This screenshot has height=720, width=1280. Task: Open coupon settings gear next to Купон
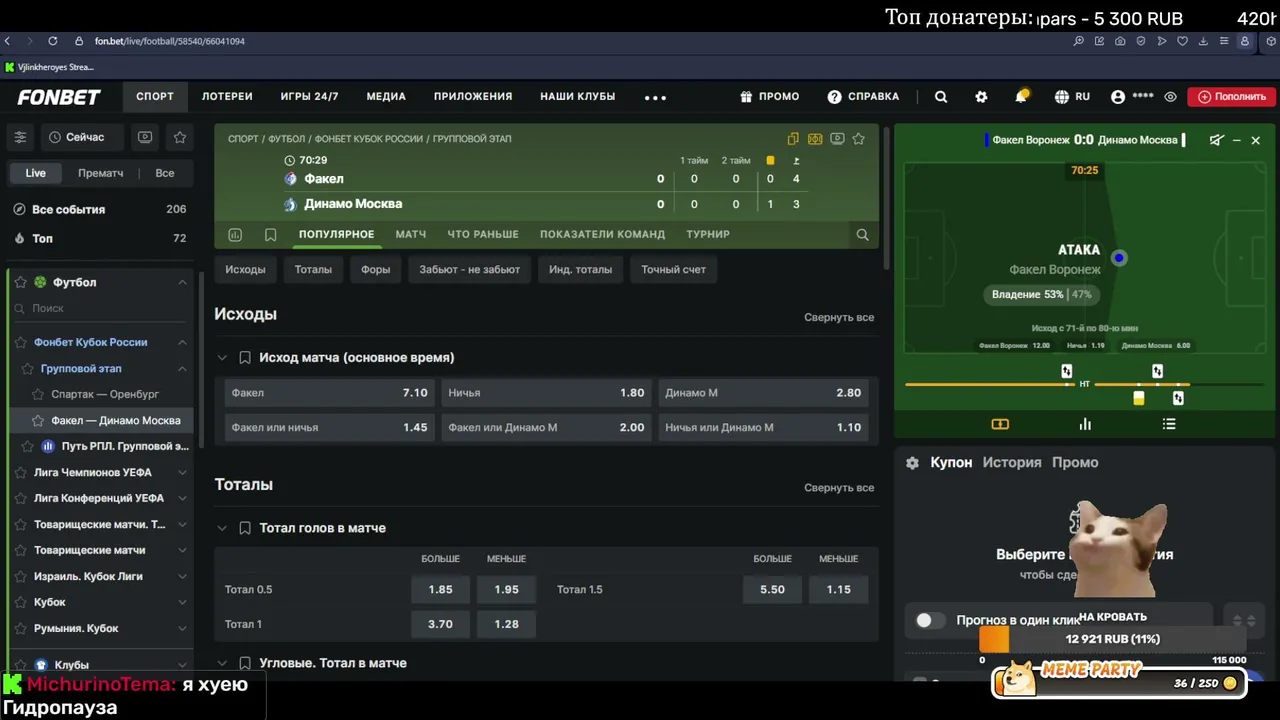coord(912,463)
